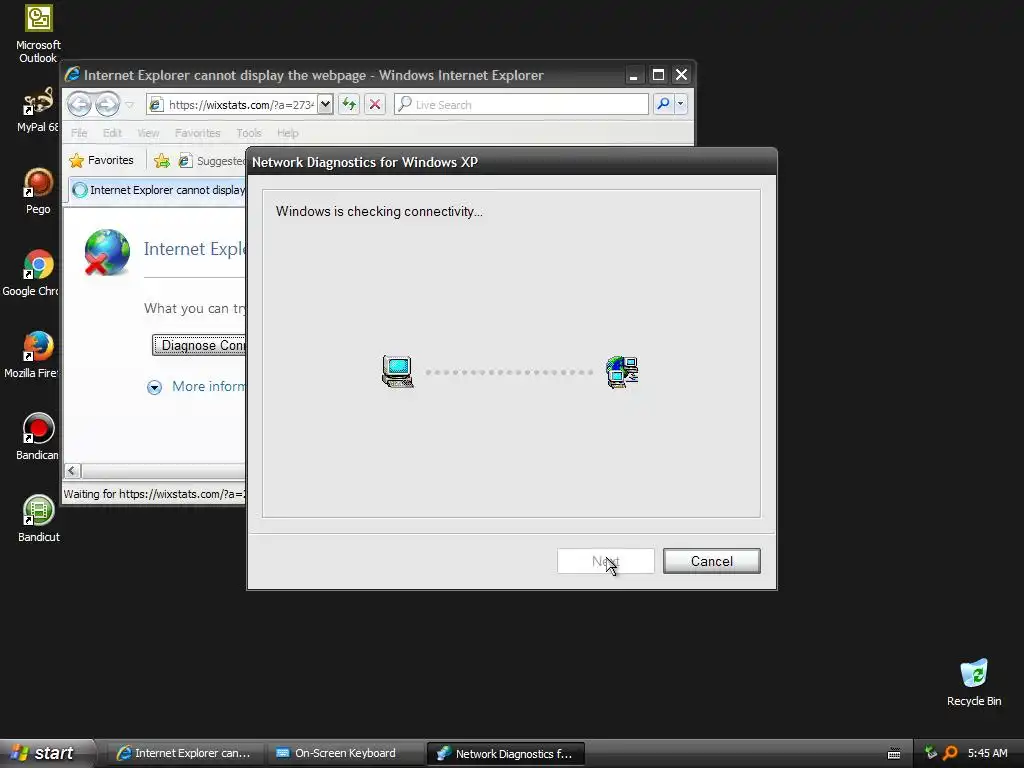Click the Live Search magnifier button
The height and width of the screenshot is (768, 1024).
663,104
